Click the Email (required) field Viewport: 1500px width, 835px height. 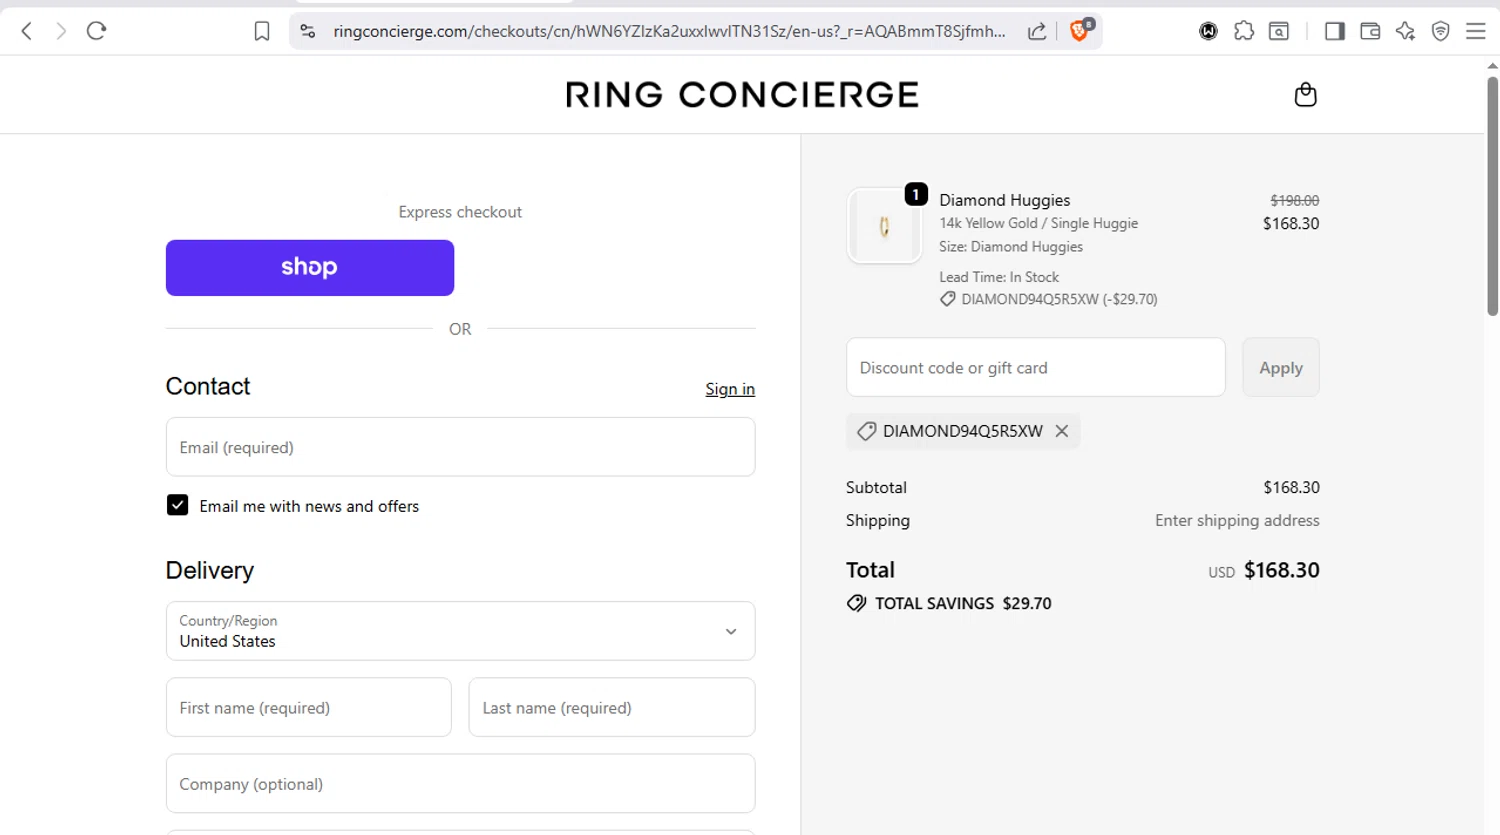coord(460,447)
